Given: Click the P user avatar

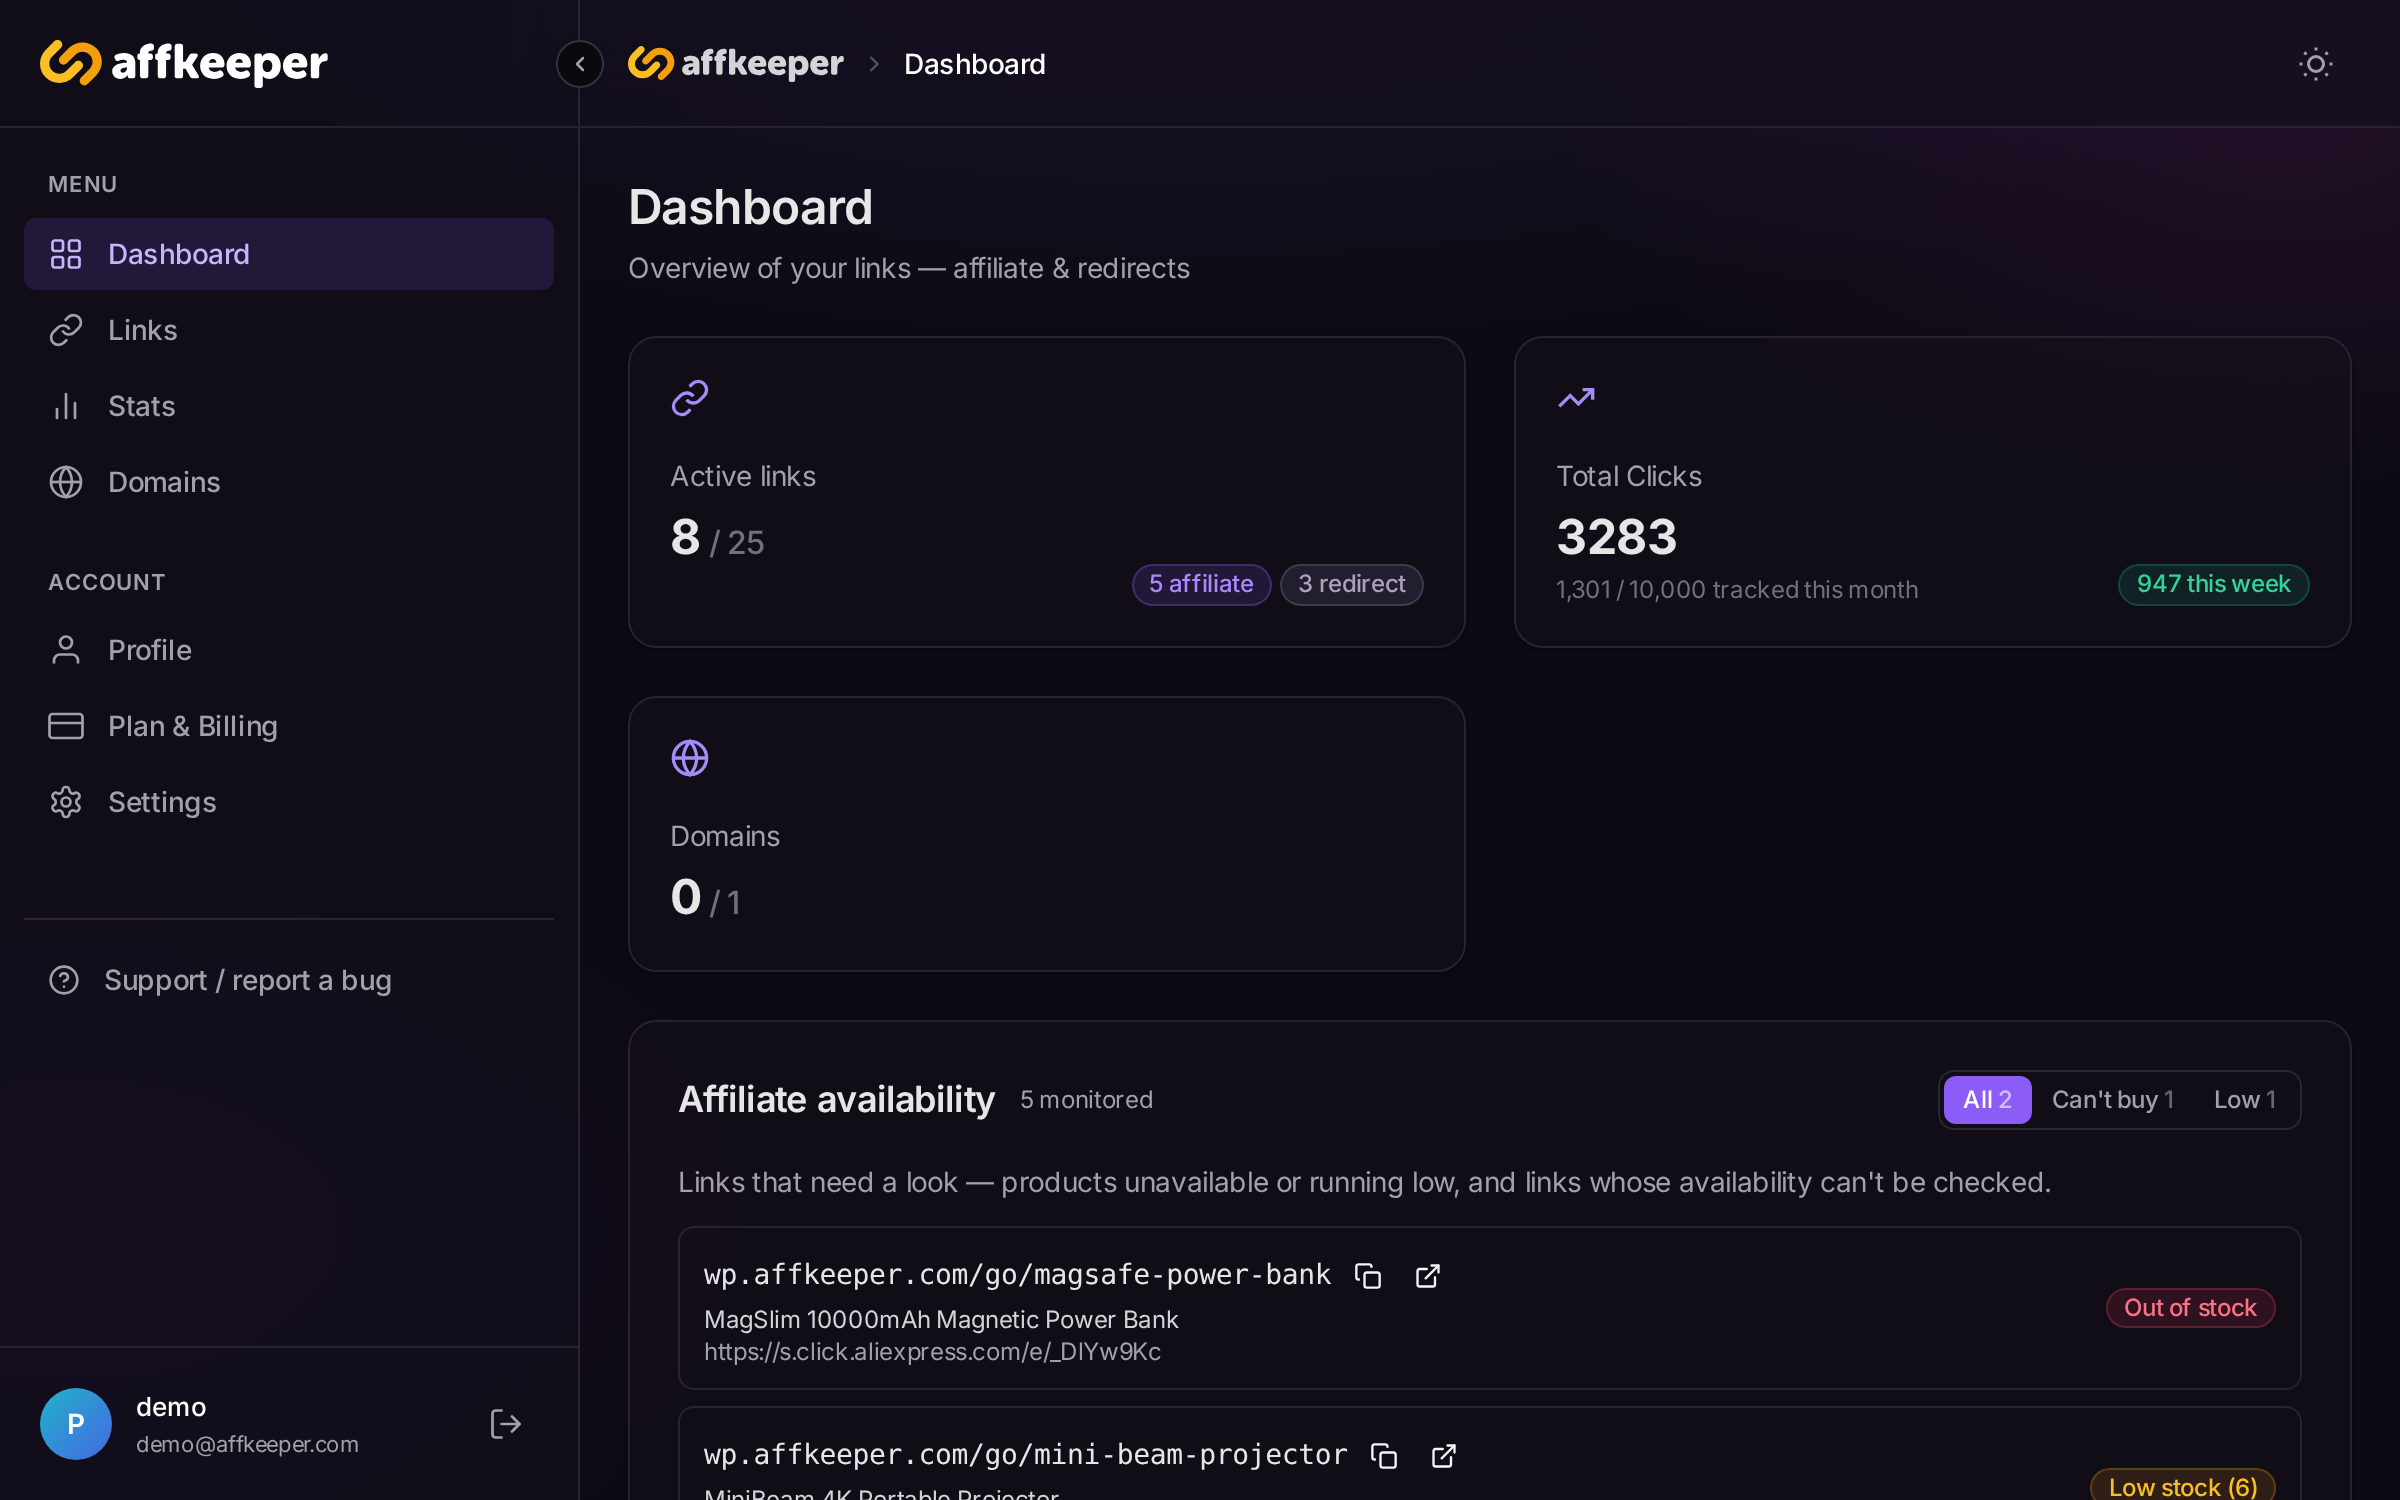Looking at the screenshot, I should 76,1424.
